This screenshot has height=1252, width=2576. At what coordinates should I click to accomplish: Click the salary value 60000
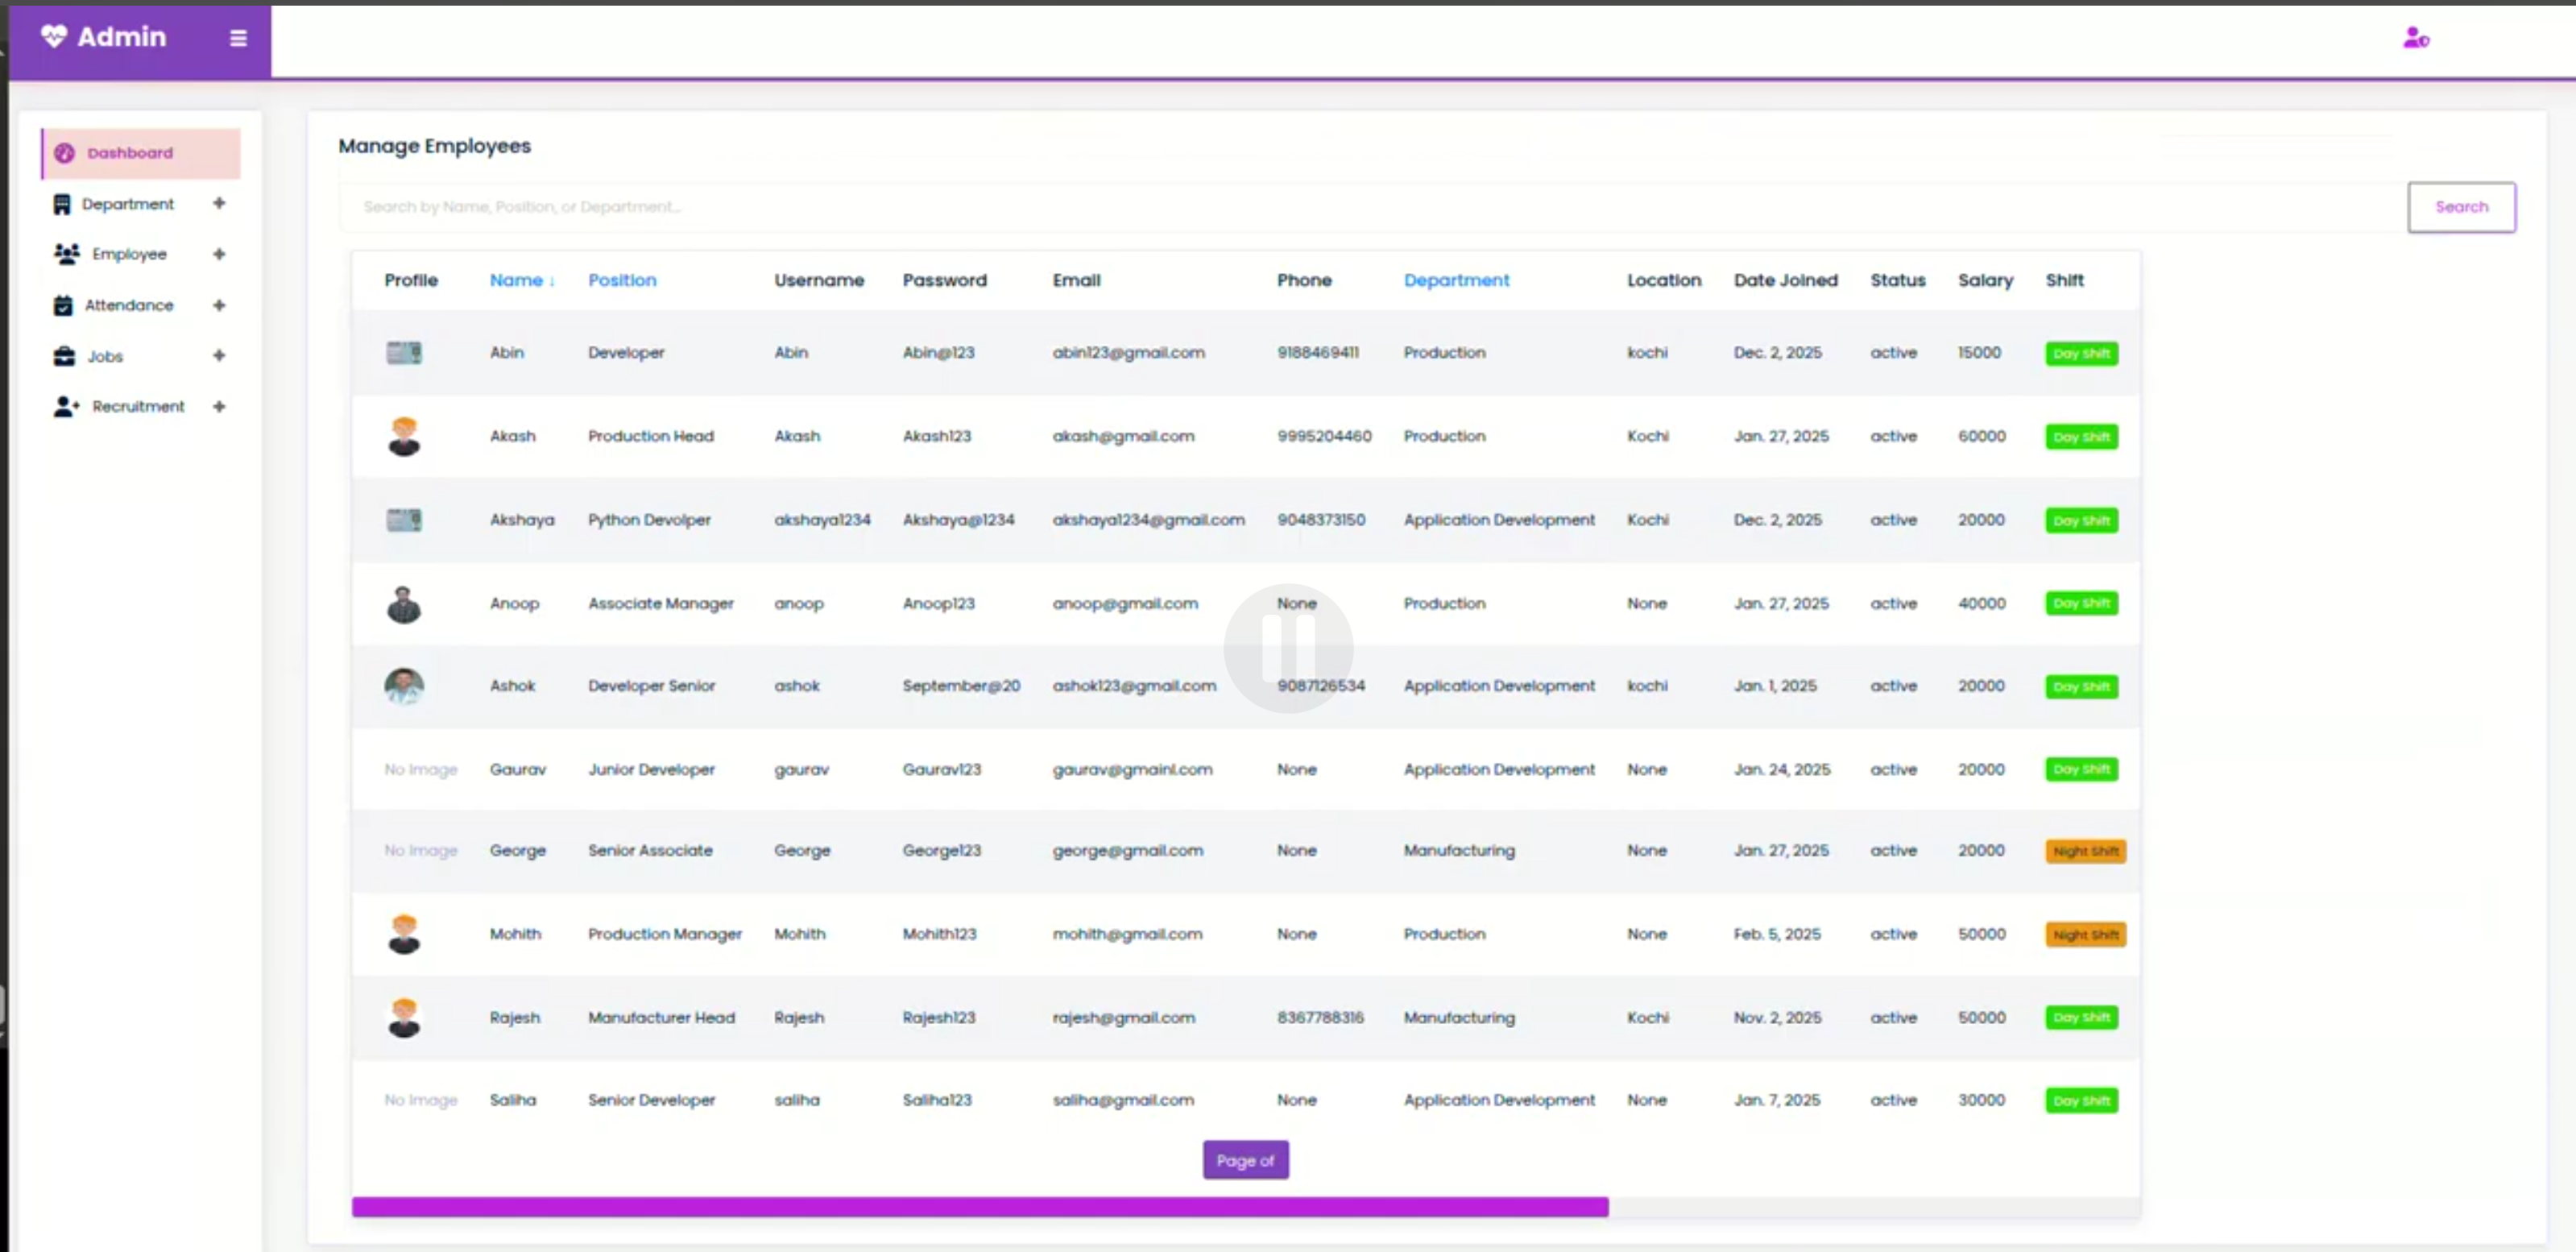(x=1981, y=436)
